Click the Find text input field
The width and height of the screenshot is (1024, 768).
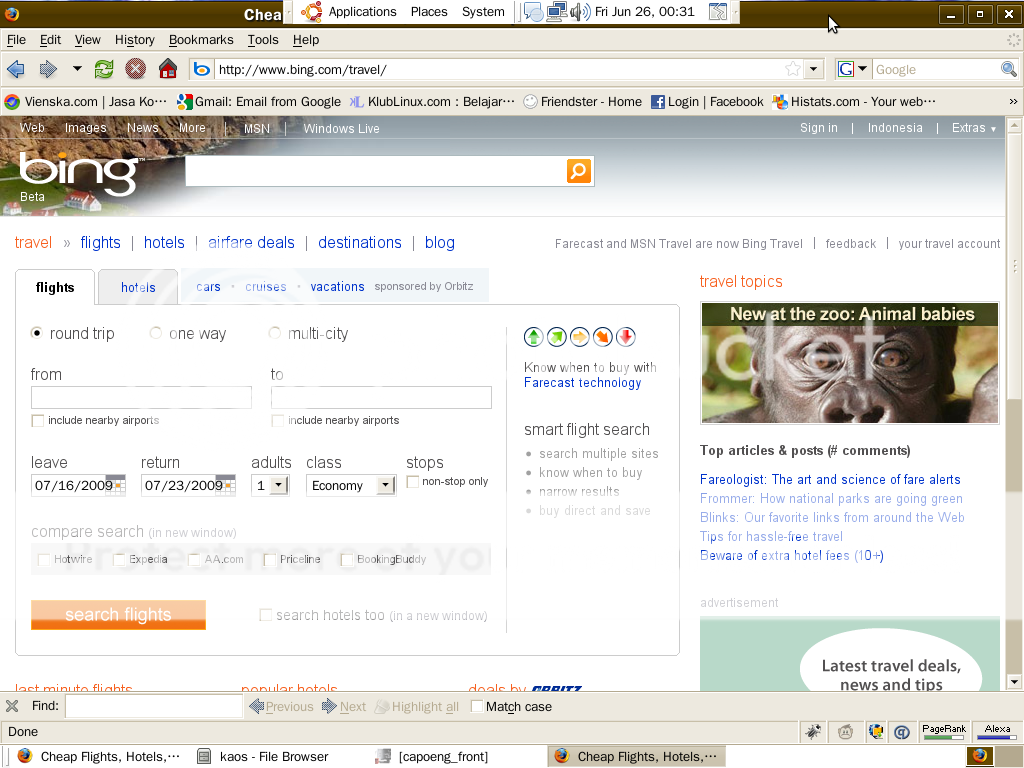coord(154,706)
